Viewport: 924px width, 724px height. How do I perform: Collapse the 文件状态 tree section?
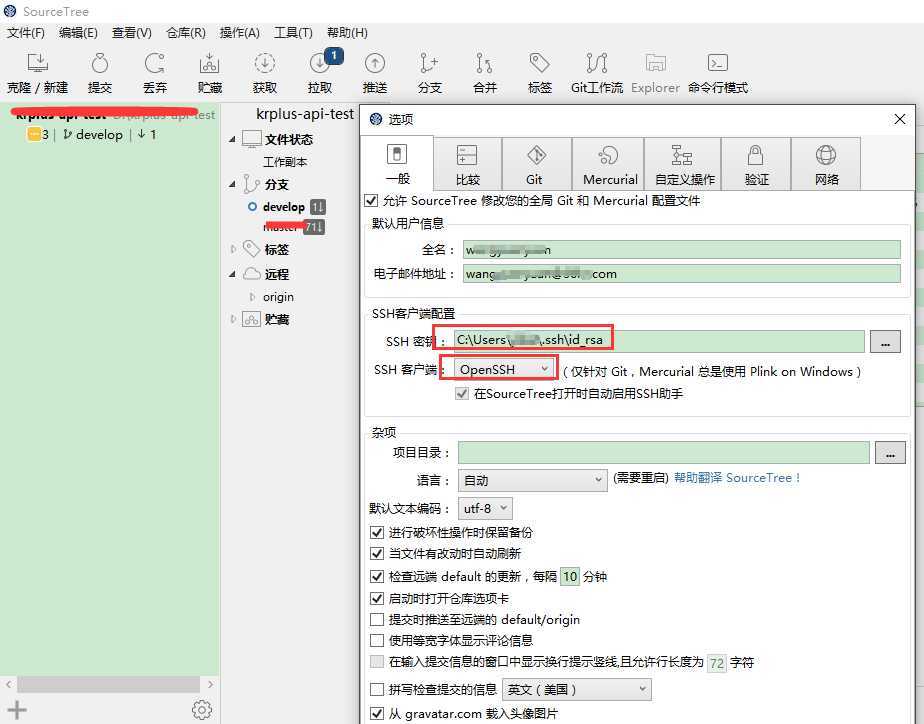pyautogui.click(x=232, y=140)
